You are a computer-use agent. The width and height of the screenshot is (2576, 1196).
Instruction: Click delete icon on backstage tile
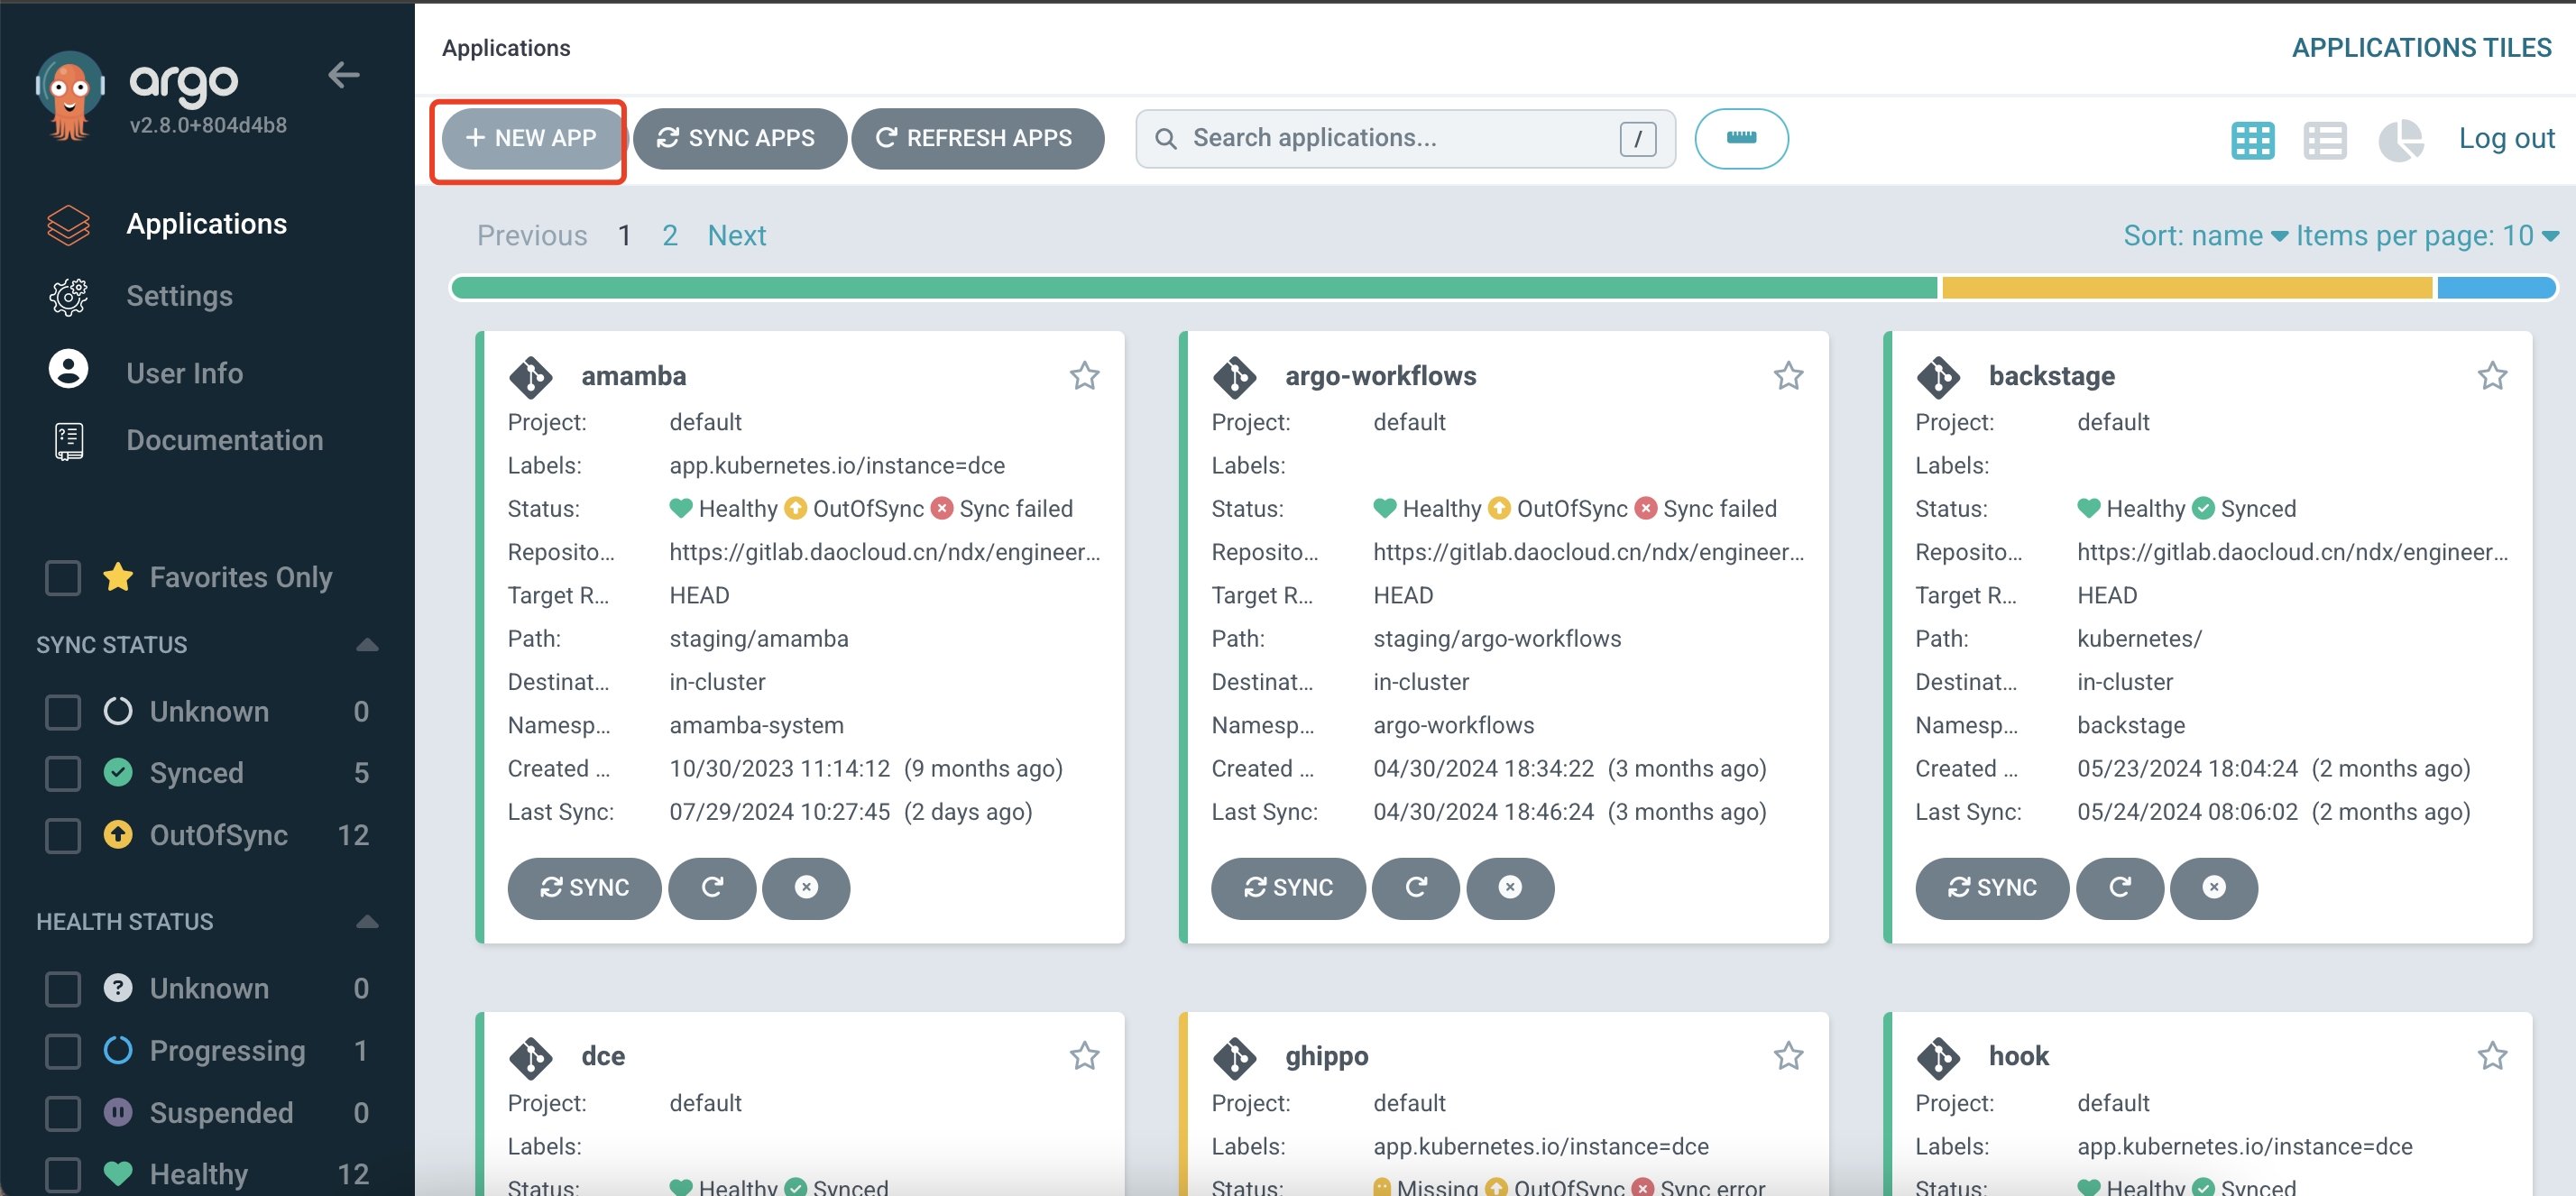click(x=2214, y=887)
